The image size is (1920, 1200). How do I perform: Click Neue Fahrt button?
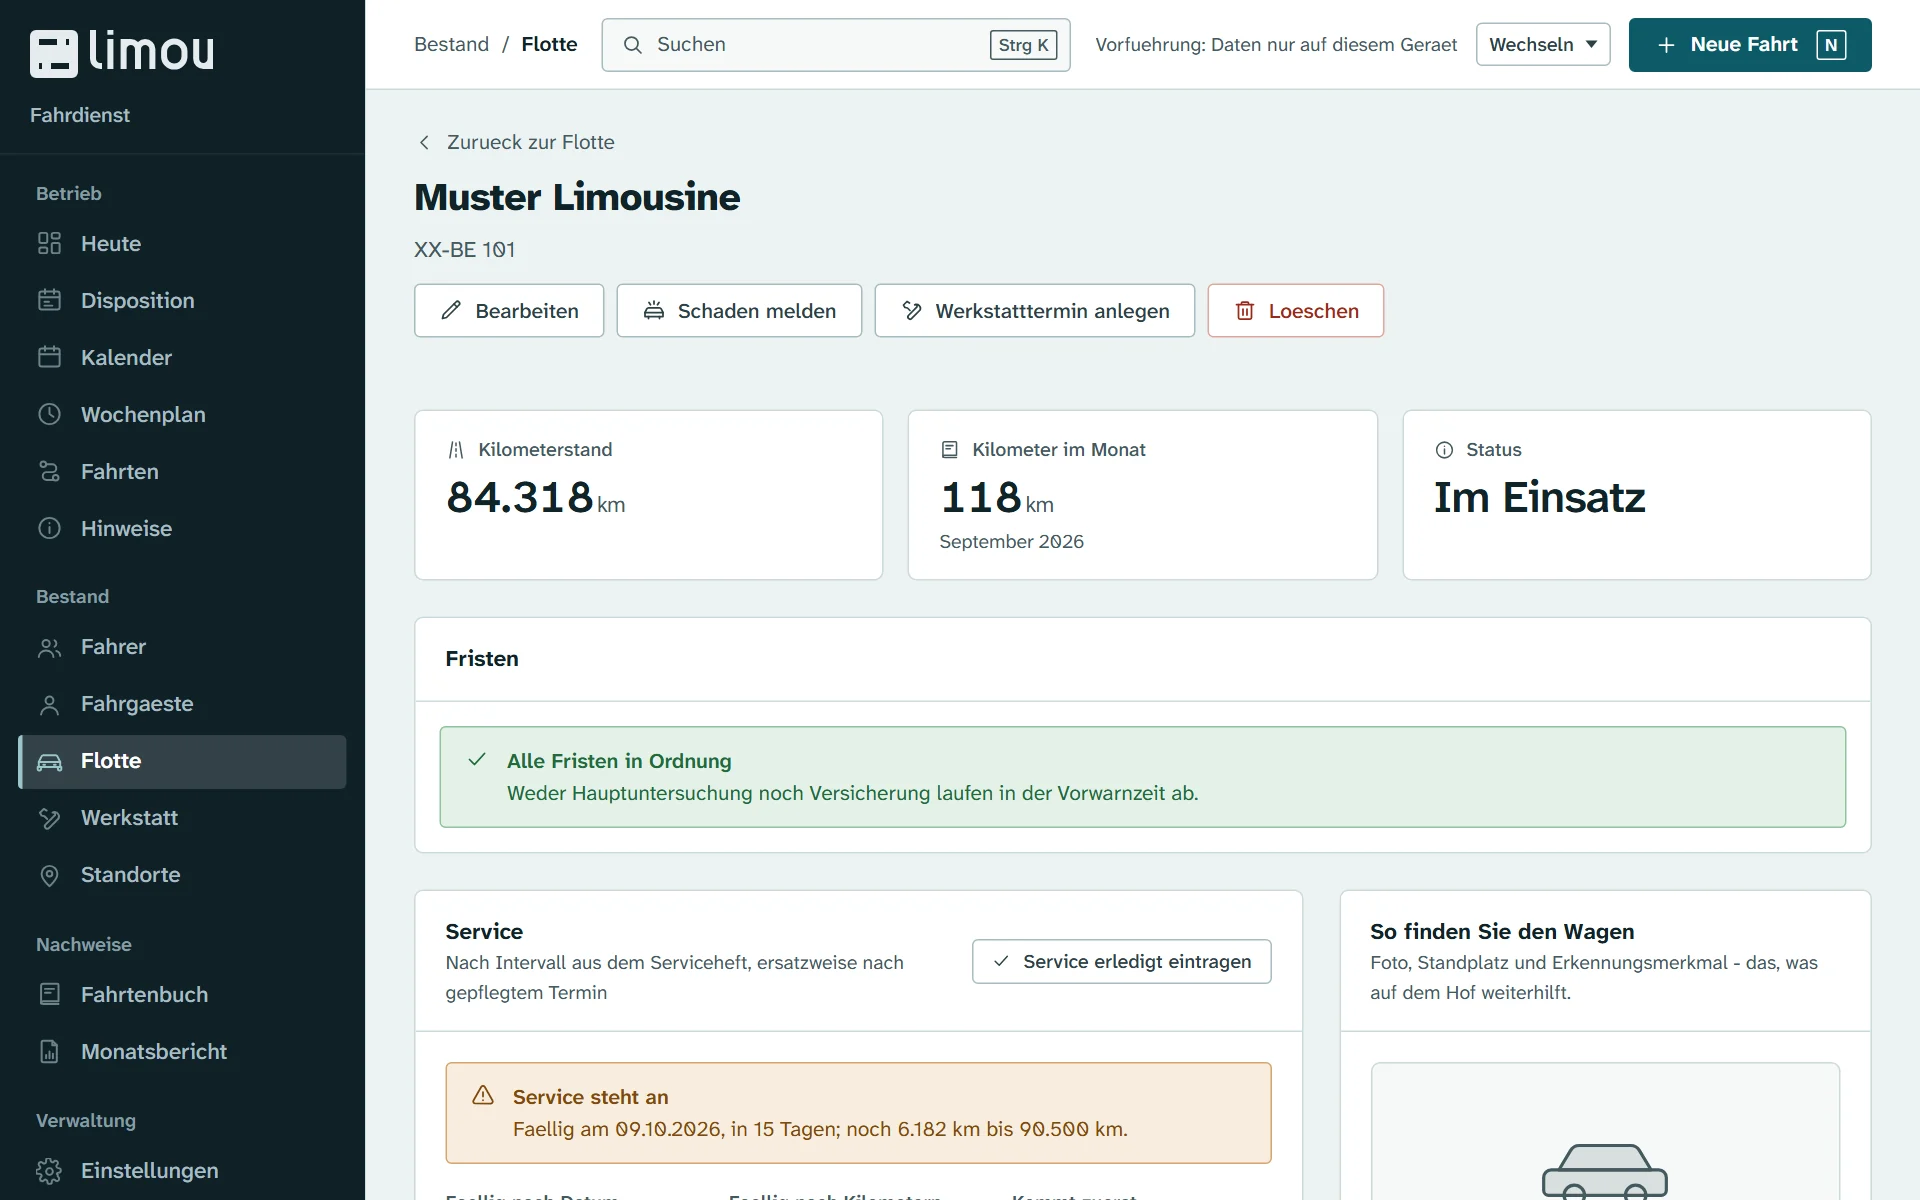coord(1749,45)
